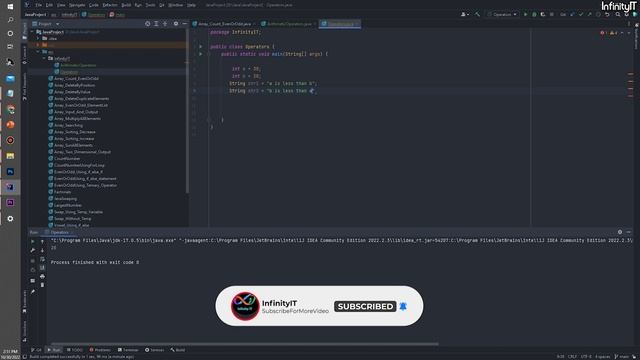Start debugging with the green bug icon
The image size is (640, 360).
534,14
